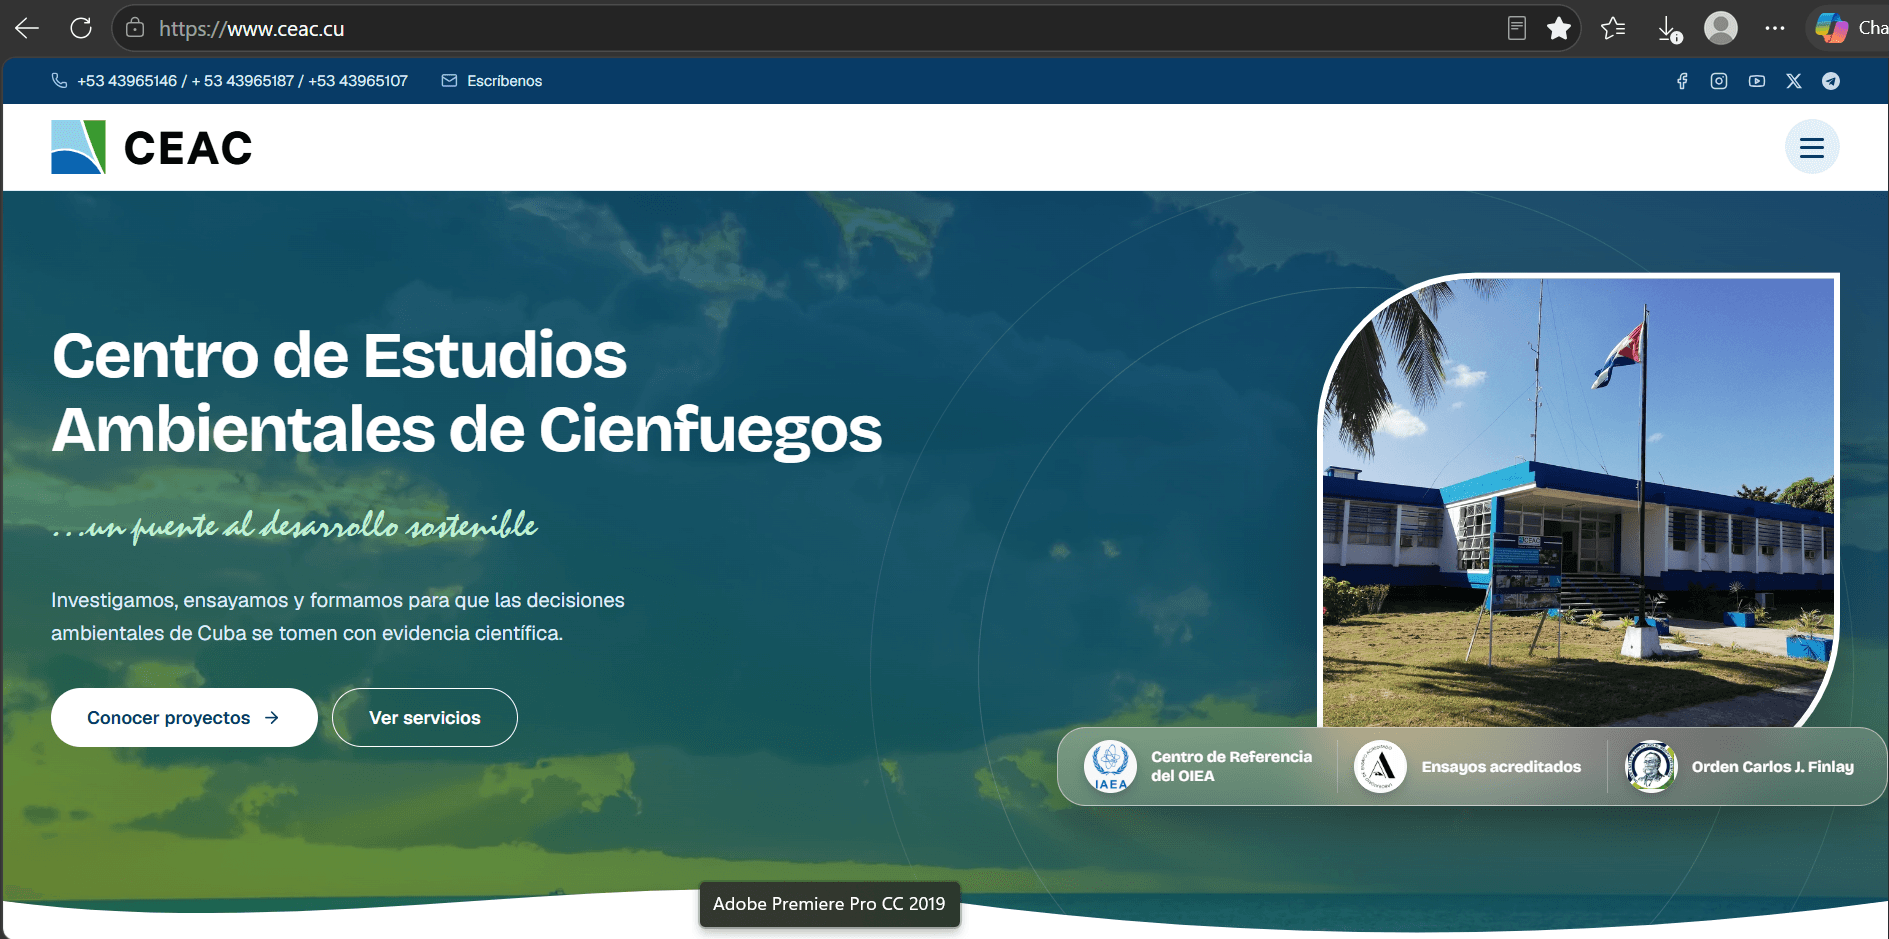Click the phone numbers text in header
This screenshot has height=939, width=1889.
point(242,80)
